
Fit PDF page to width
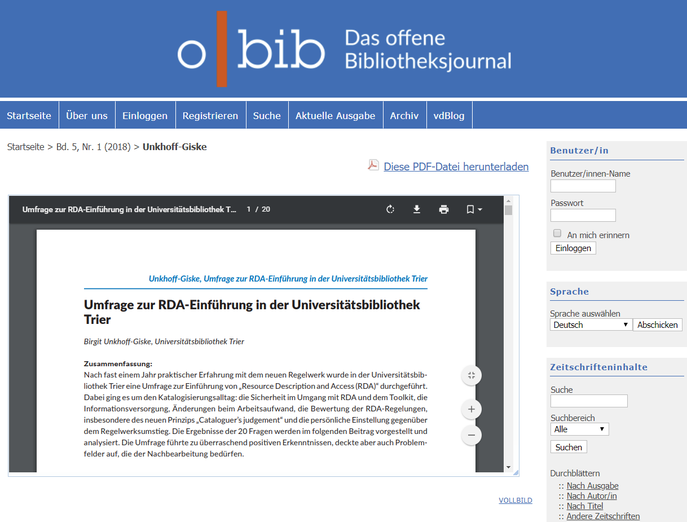click(x=471, y=376)
